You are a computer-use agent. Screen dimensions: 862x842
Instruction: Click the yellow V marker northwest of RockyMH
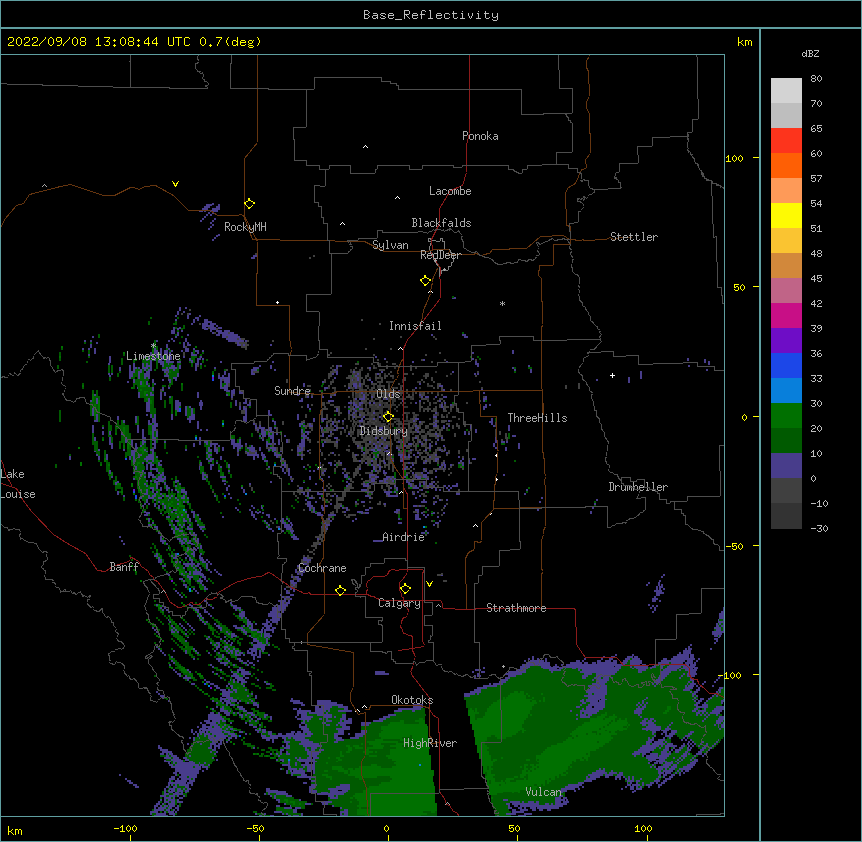click(175, 184)
